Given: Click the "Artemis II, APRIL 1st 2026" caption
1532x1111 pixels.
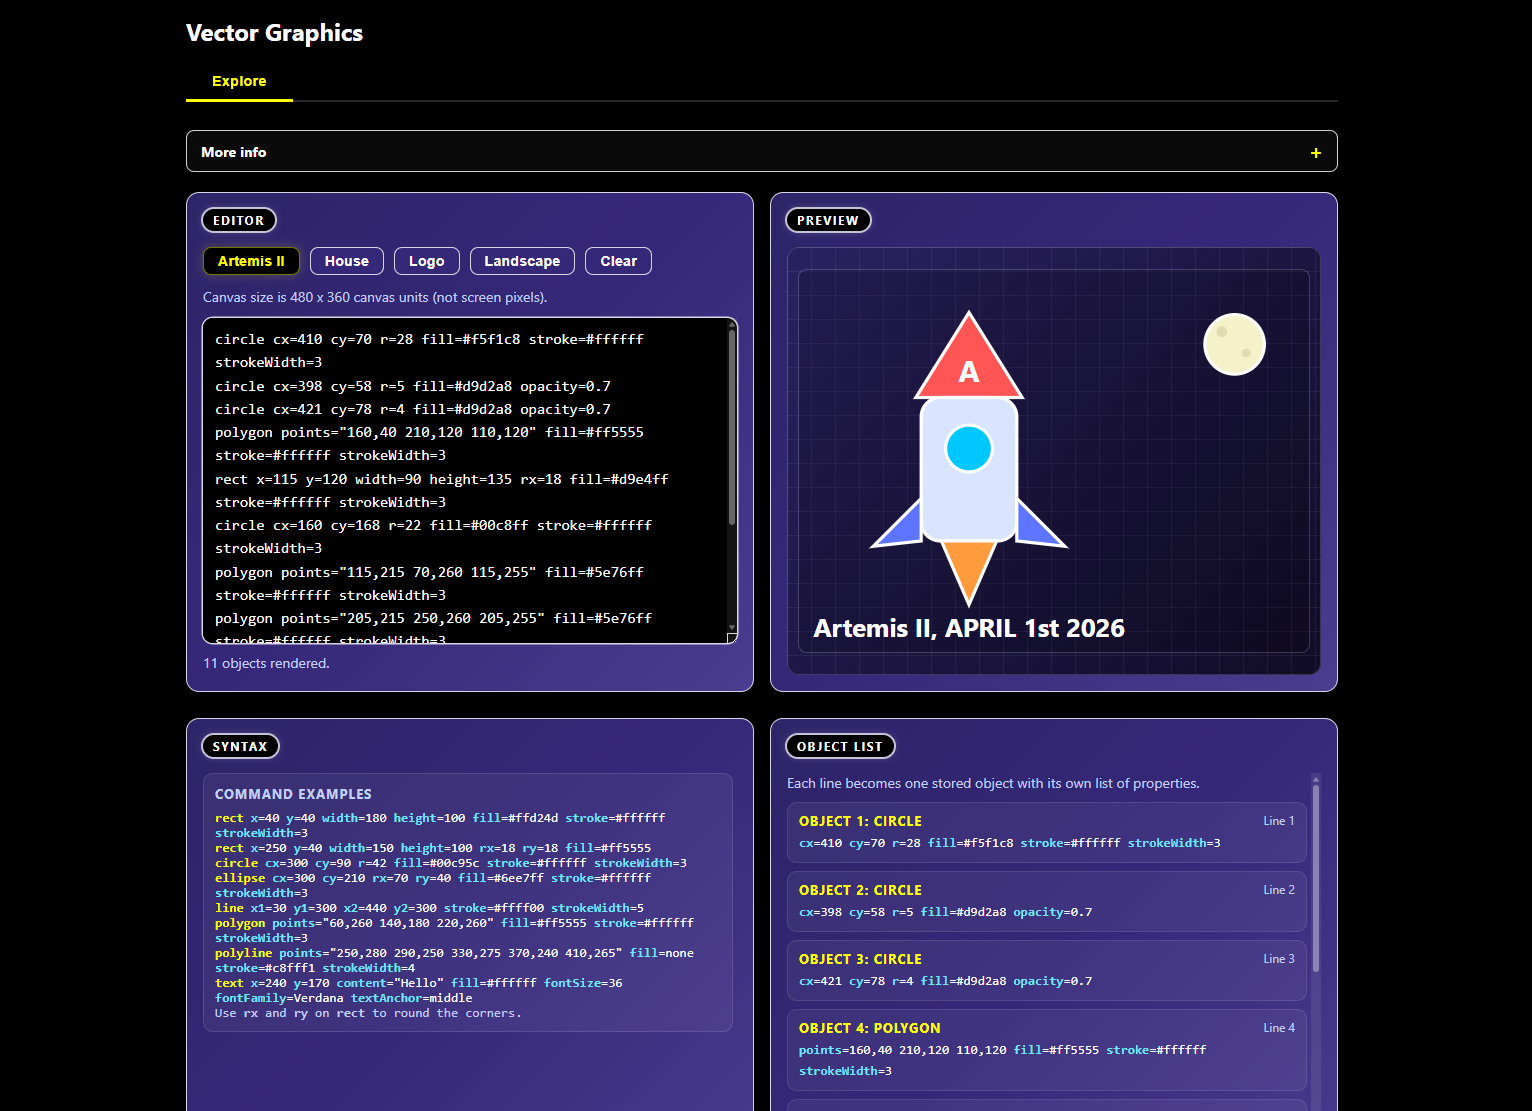Looking at the screenshot, I should 969,628.
